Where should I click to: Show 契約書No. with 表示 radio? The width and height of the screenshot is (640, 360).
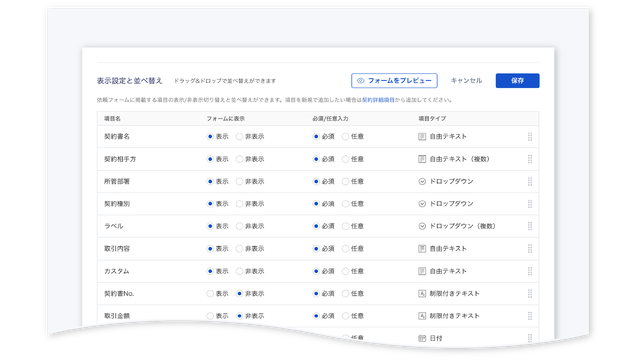pos(210,293)
